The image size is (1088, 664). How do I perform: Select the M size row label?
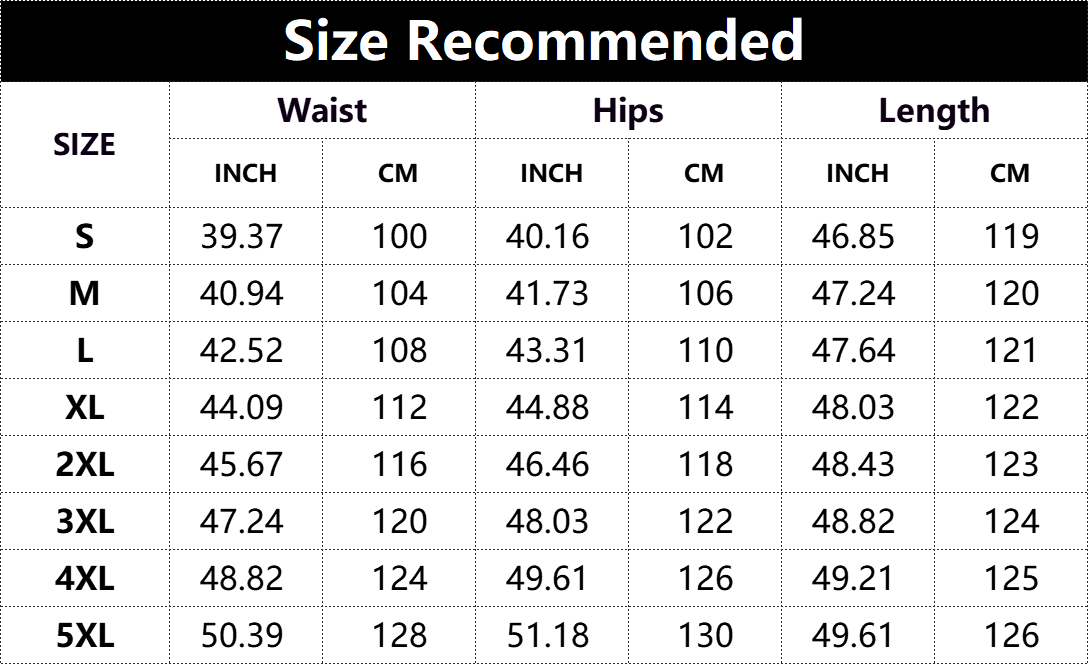85,293
